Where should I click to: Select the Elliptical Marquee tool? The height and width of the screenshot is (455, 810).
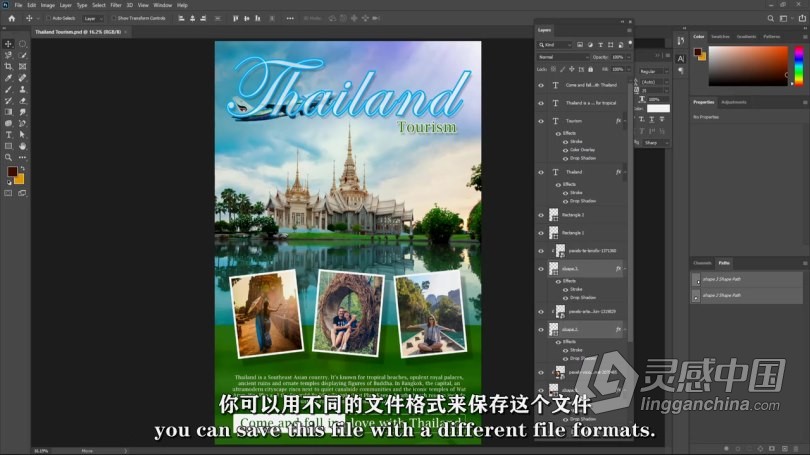point(23,44)
